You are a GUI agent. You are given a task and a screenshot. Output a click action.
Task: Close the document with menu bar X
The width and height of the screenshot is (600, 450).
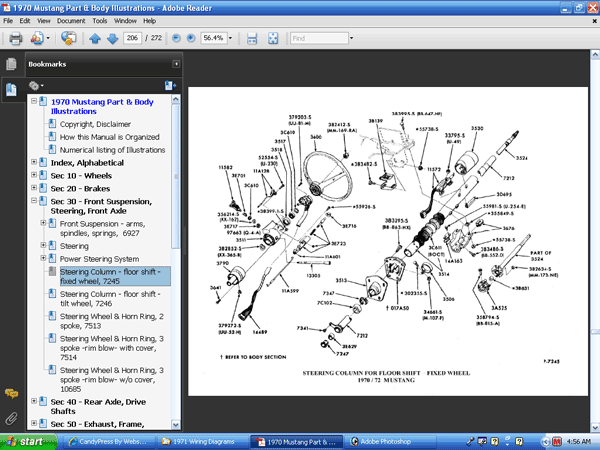(x=595, y=21)
